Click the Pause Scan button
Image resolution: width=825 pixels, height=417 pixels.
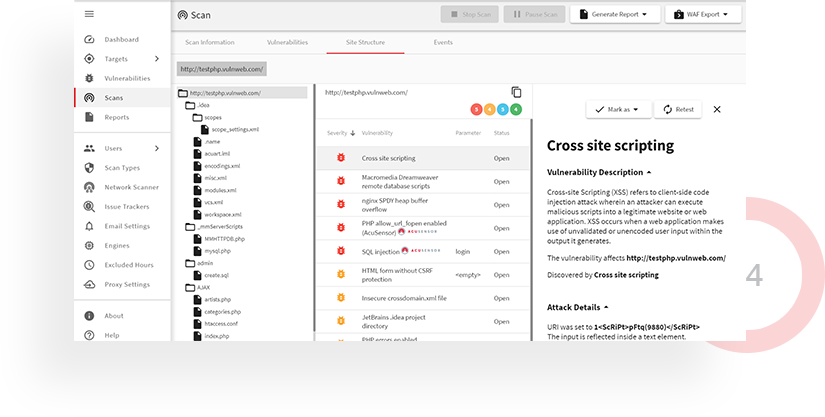pyautogui.click(x=535, y=14)
